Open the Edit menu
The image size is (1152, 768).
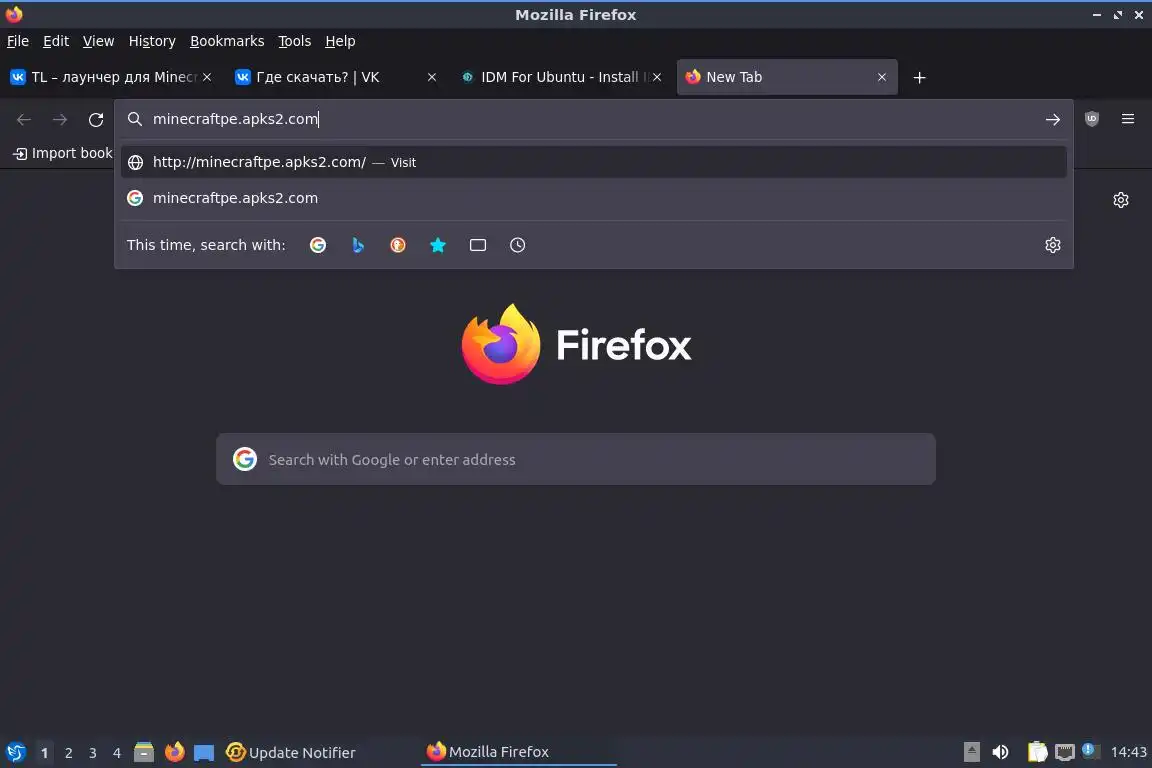56,41
